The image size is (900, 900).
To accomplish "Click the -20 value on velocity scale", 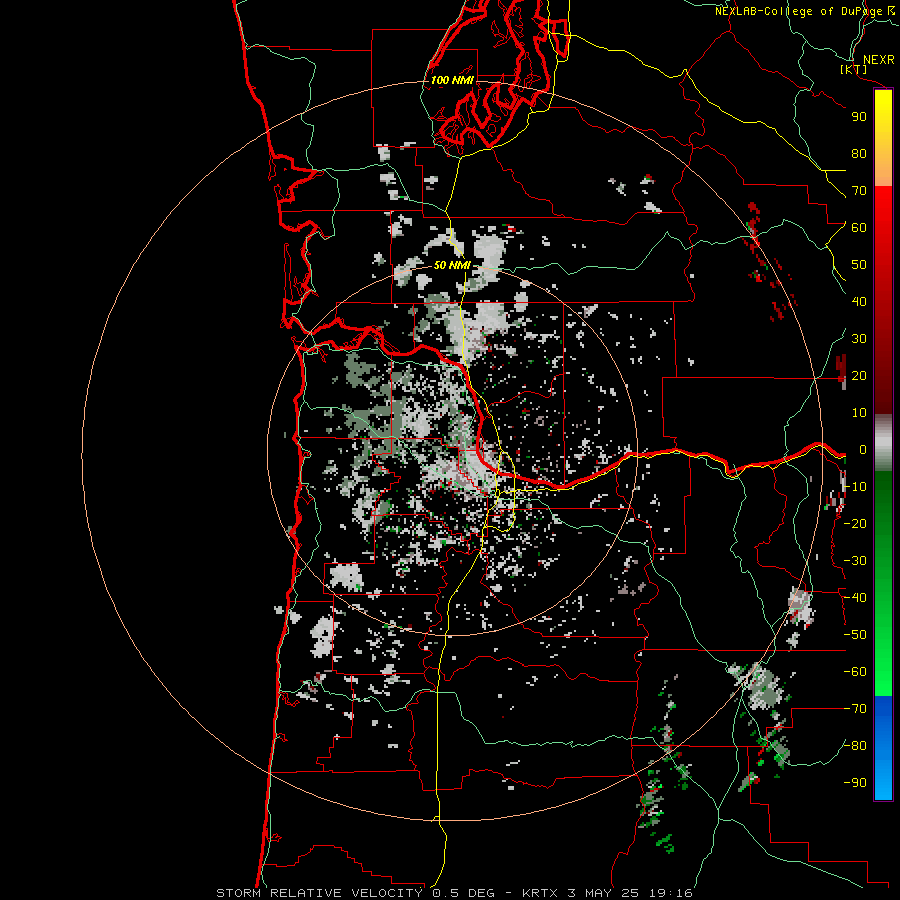I will pyautogui.click(x=855, y=524).
